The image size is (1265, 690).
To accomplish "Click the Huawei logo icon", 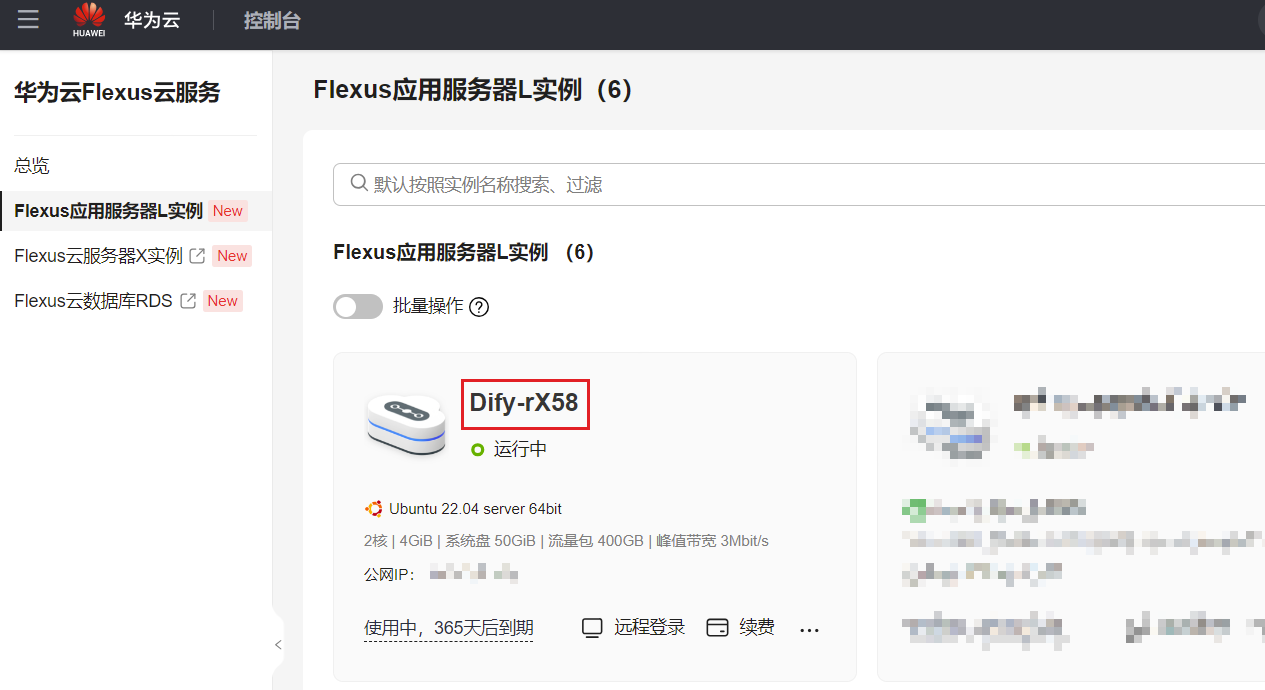I will point(89,20).
